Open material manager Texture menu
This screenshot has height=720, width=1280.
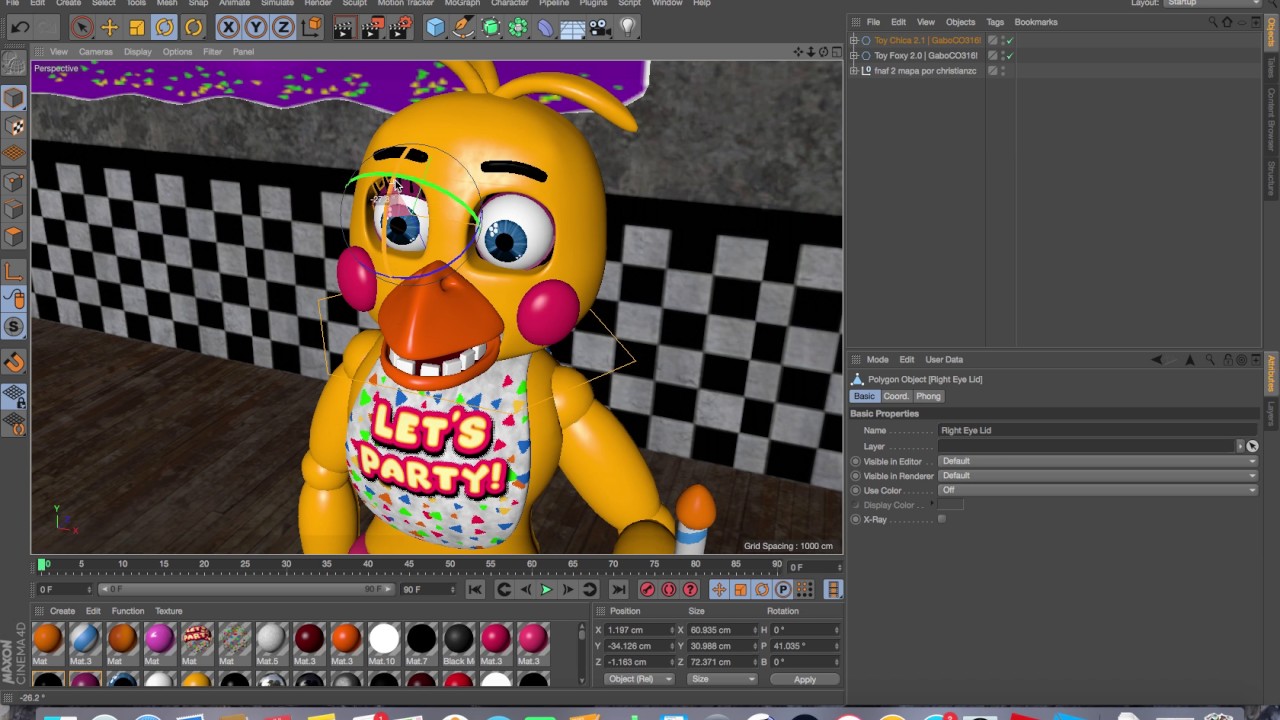(169, 611)
